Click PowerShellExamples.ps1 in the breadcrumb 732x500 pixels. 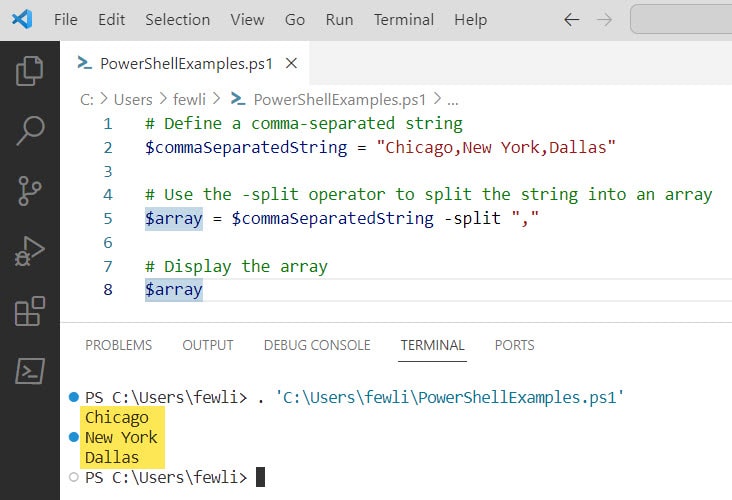[x=339, y=99]
